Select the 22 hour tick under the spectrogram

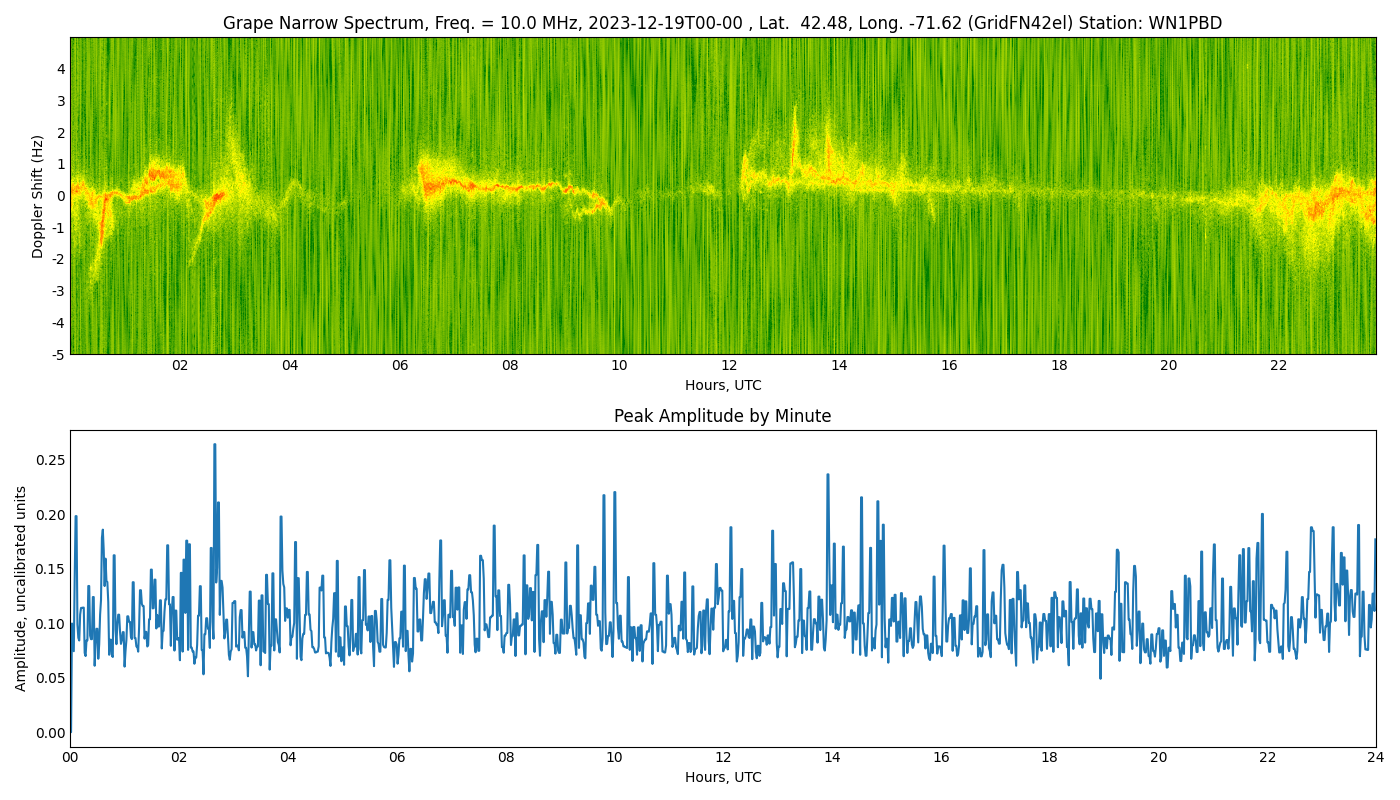pos(1278,366)
